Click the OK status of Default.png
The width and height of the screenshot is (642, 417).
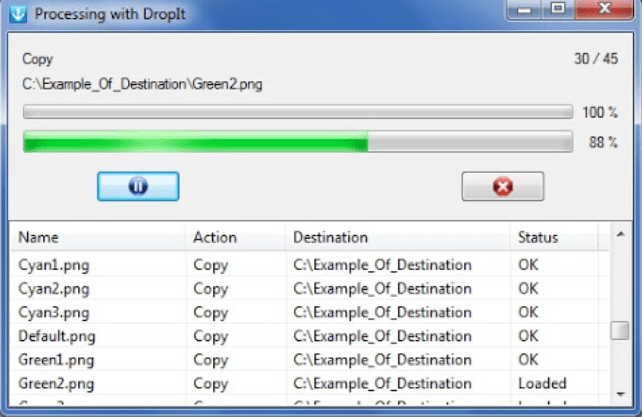tap(528, 336)
